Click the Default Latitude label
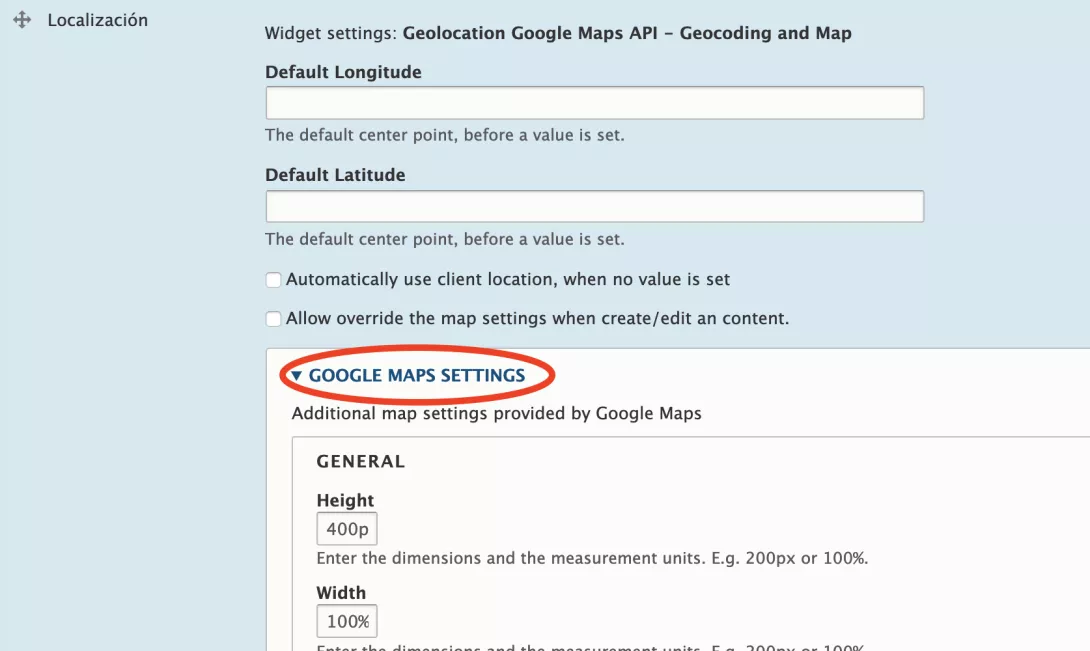 click(x=335, y=175)
